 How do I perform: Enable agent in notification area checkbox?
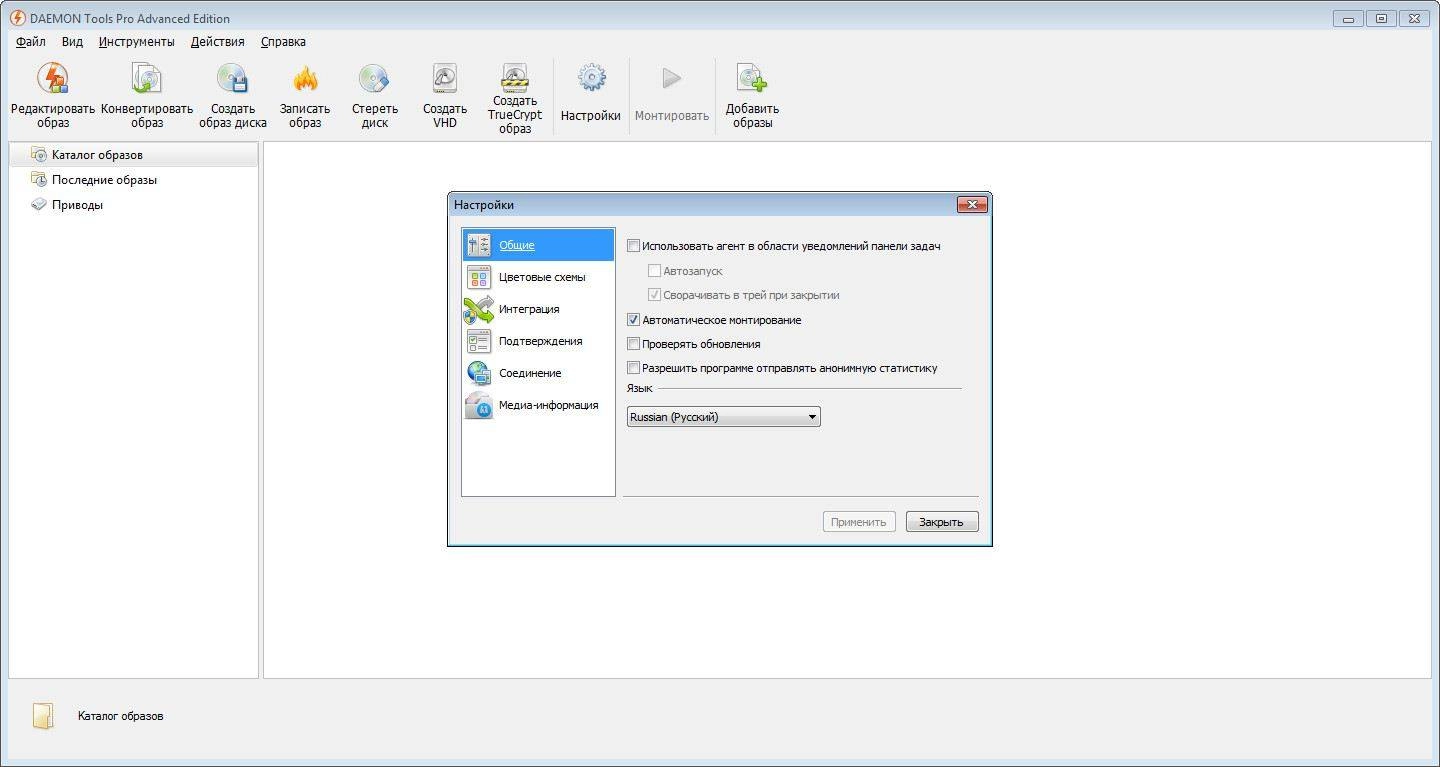coord(633,246)
